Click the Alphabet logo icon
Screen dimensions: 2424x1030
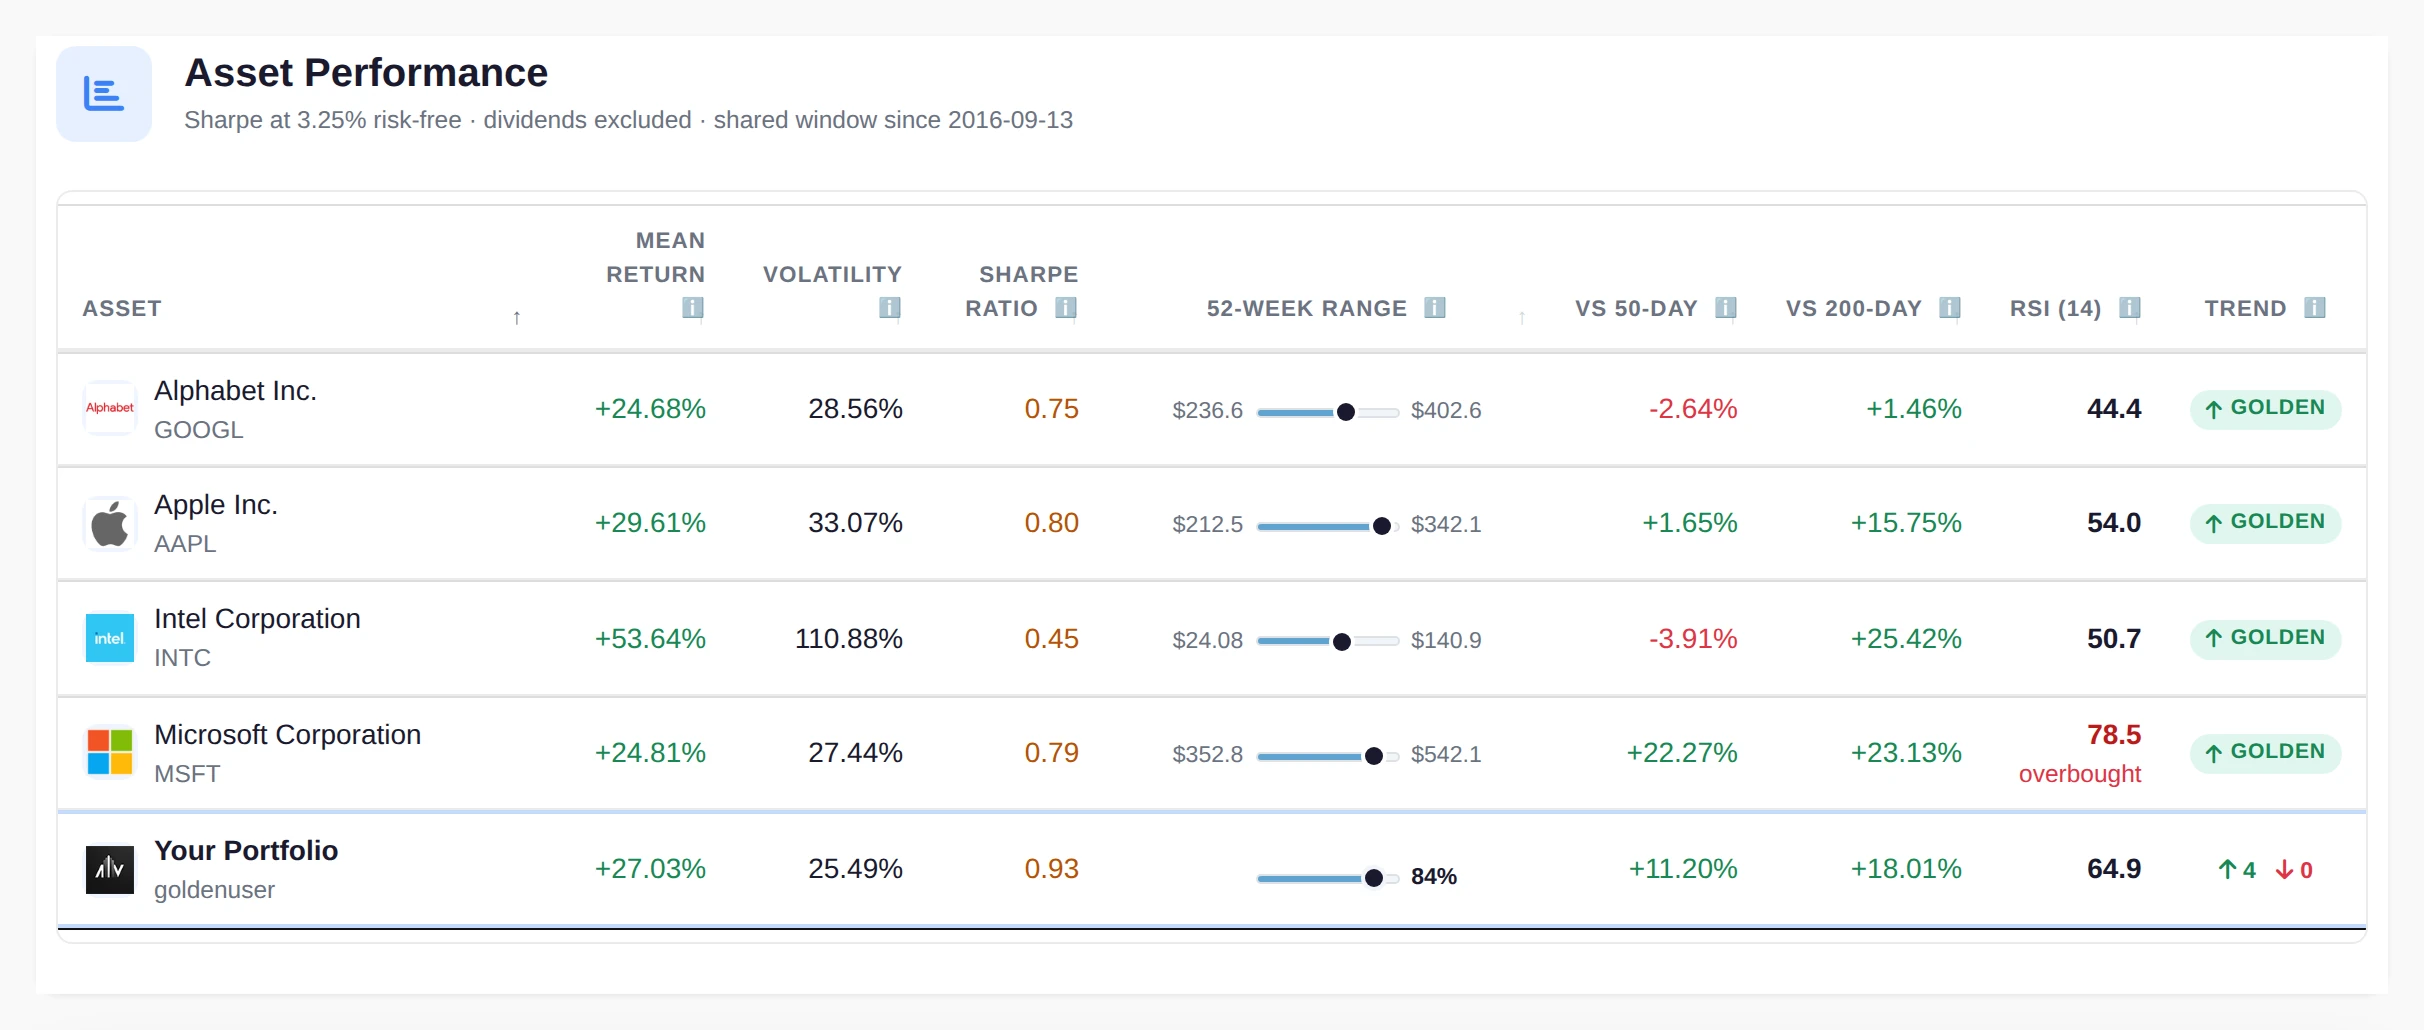click(x=110, y=408)
